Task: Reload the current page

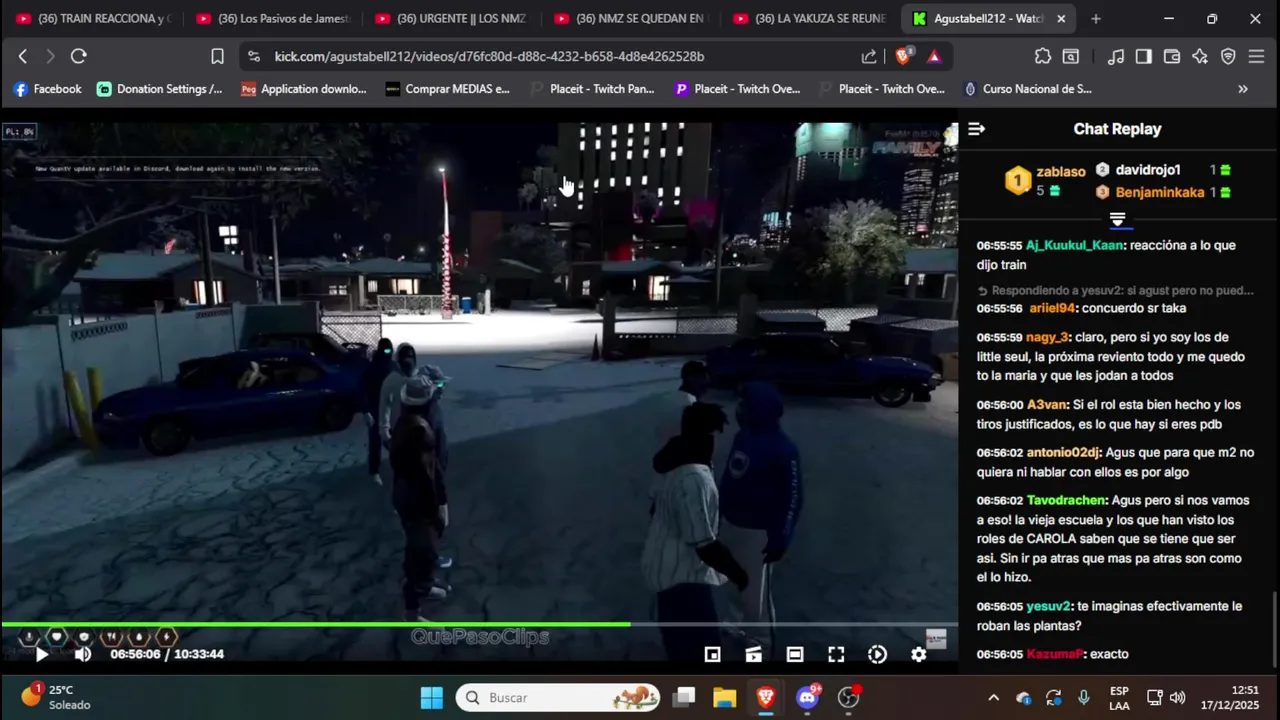Action: pyautogui.click(x=79, y=57)
